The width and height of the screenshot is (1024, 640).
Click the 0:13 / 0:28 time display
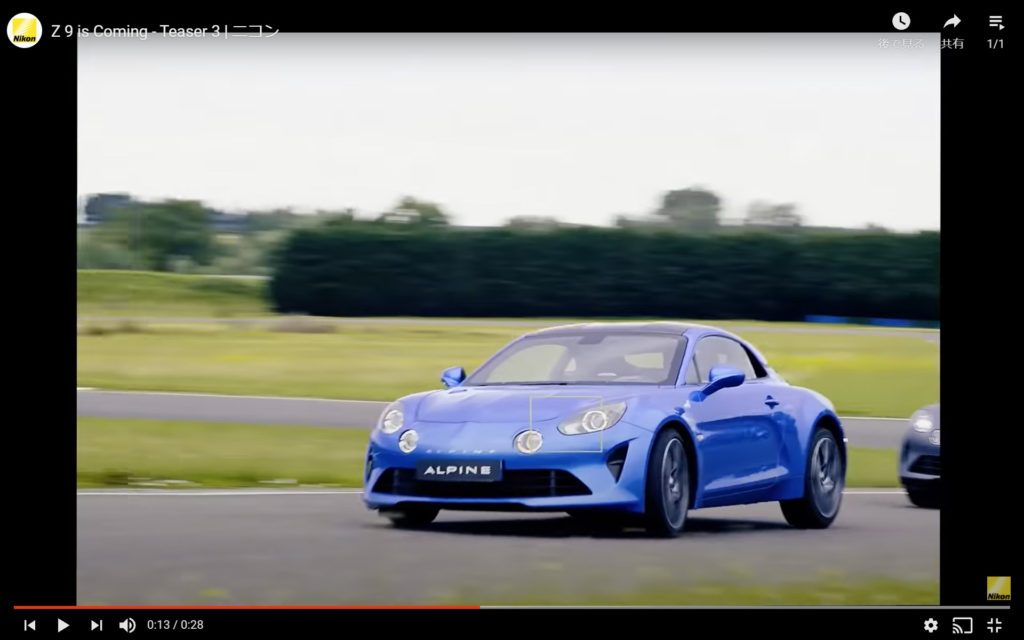(175, 625)
